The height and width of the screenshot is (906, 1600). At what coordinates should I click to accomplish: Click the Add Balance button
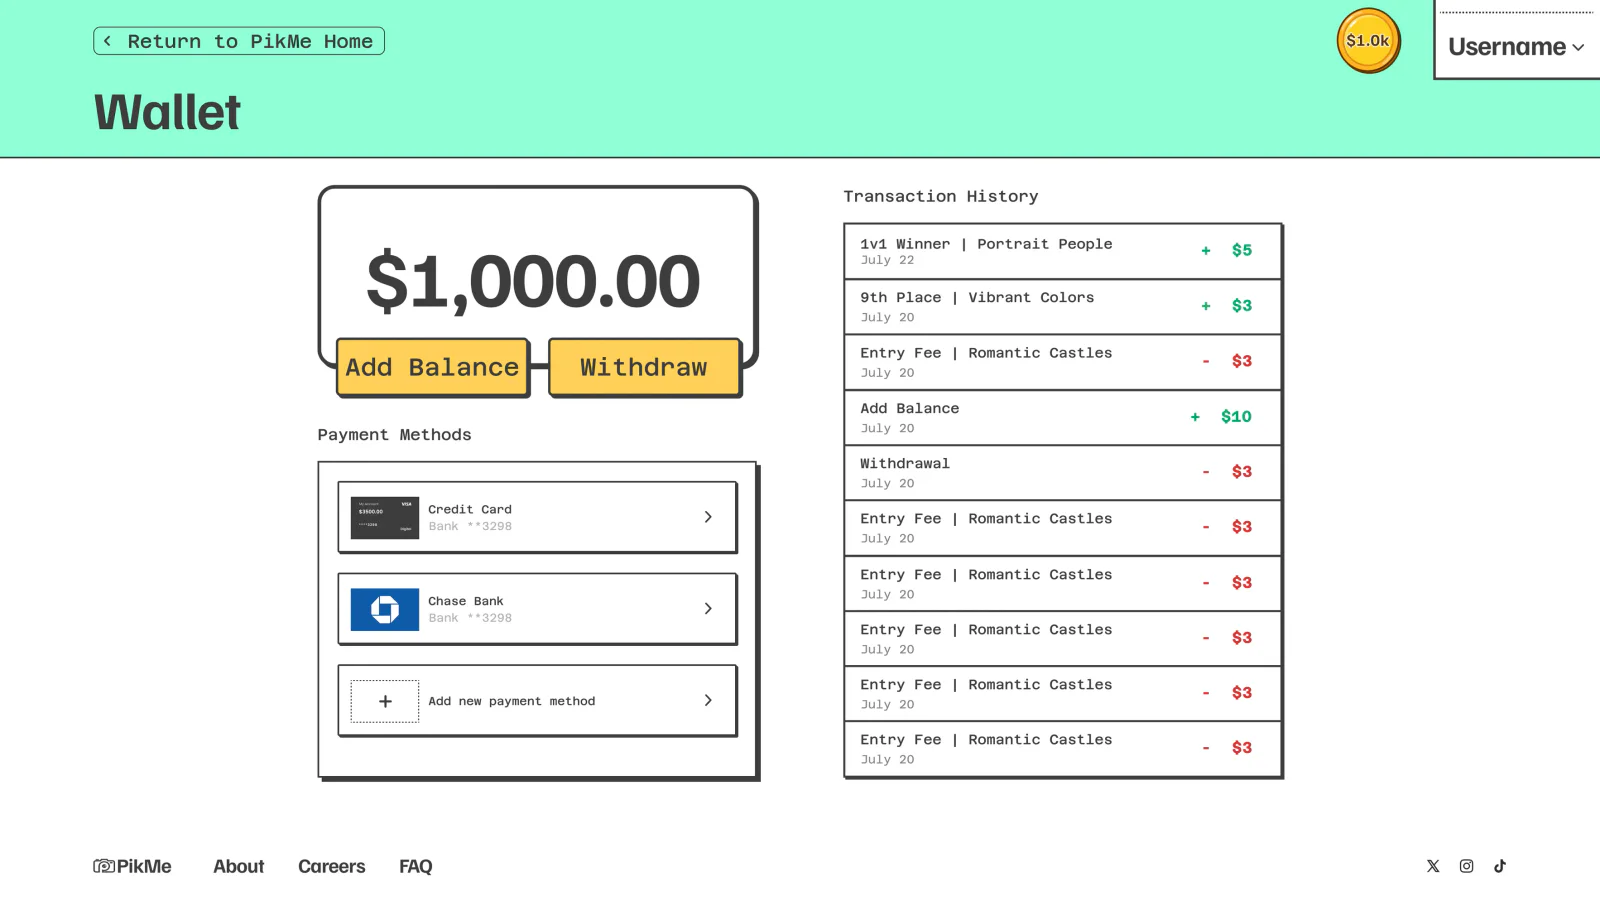point(432,367)
